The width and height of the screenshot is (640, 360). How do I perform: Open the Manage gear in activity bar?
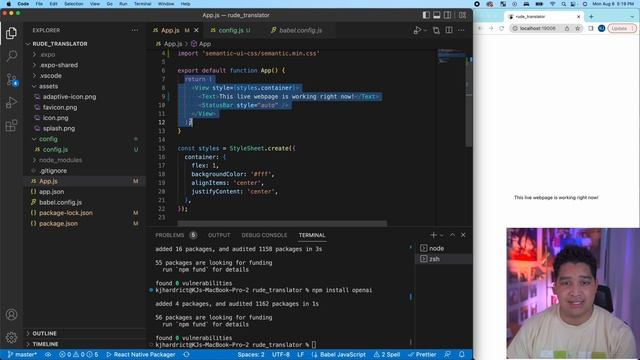pos(11,337)
